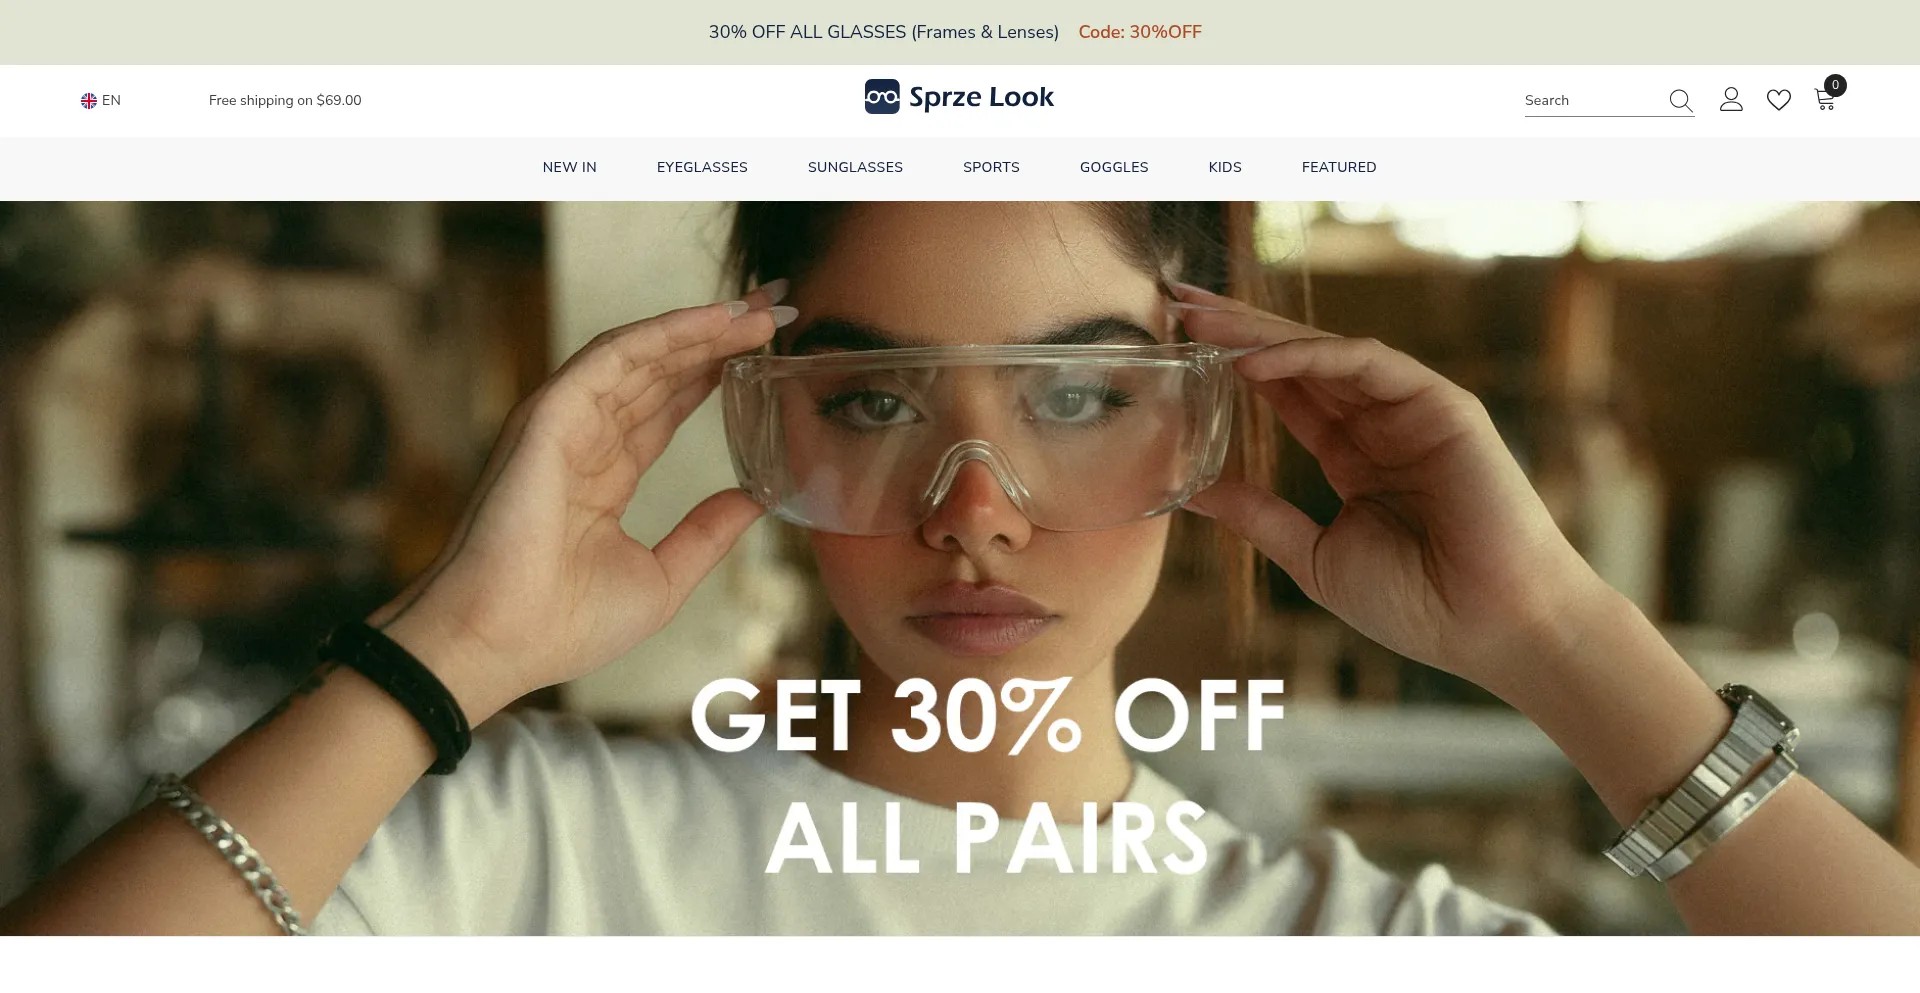Open the wishlist heart icon
This screenshot has width=1920, height=993.
tap(1778, 100)
